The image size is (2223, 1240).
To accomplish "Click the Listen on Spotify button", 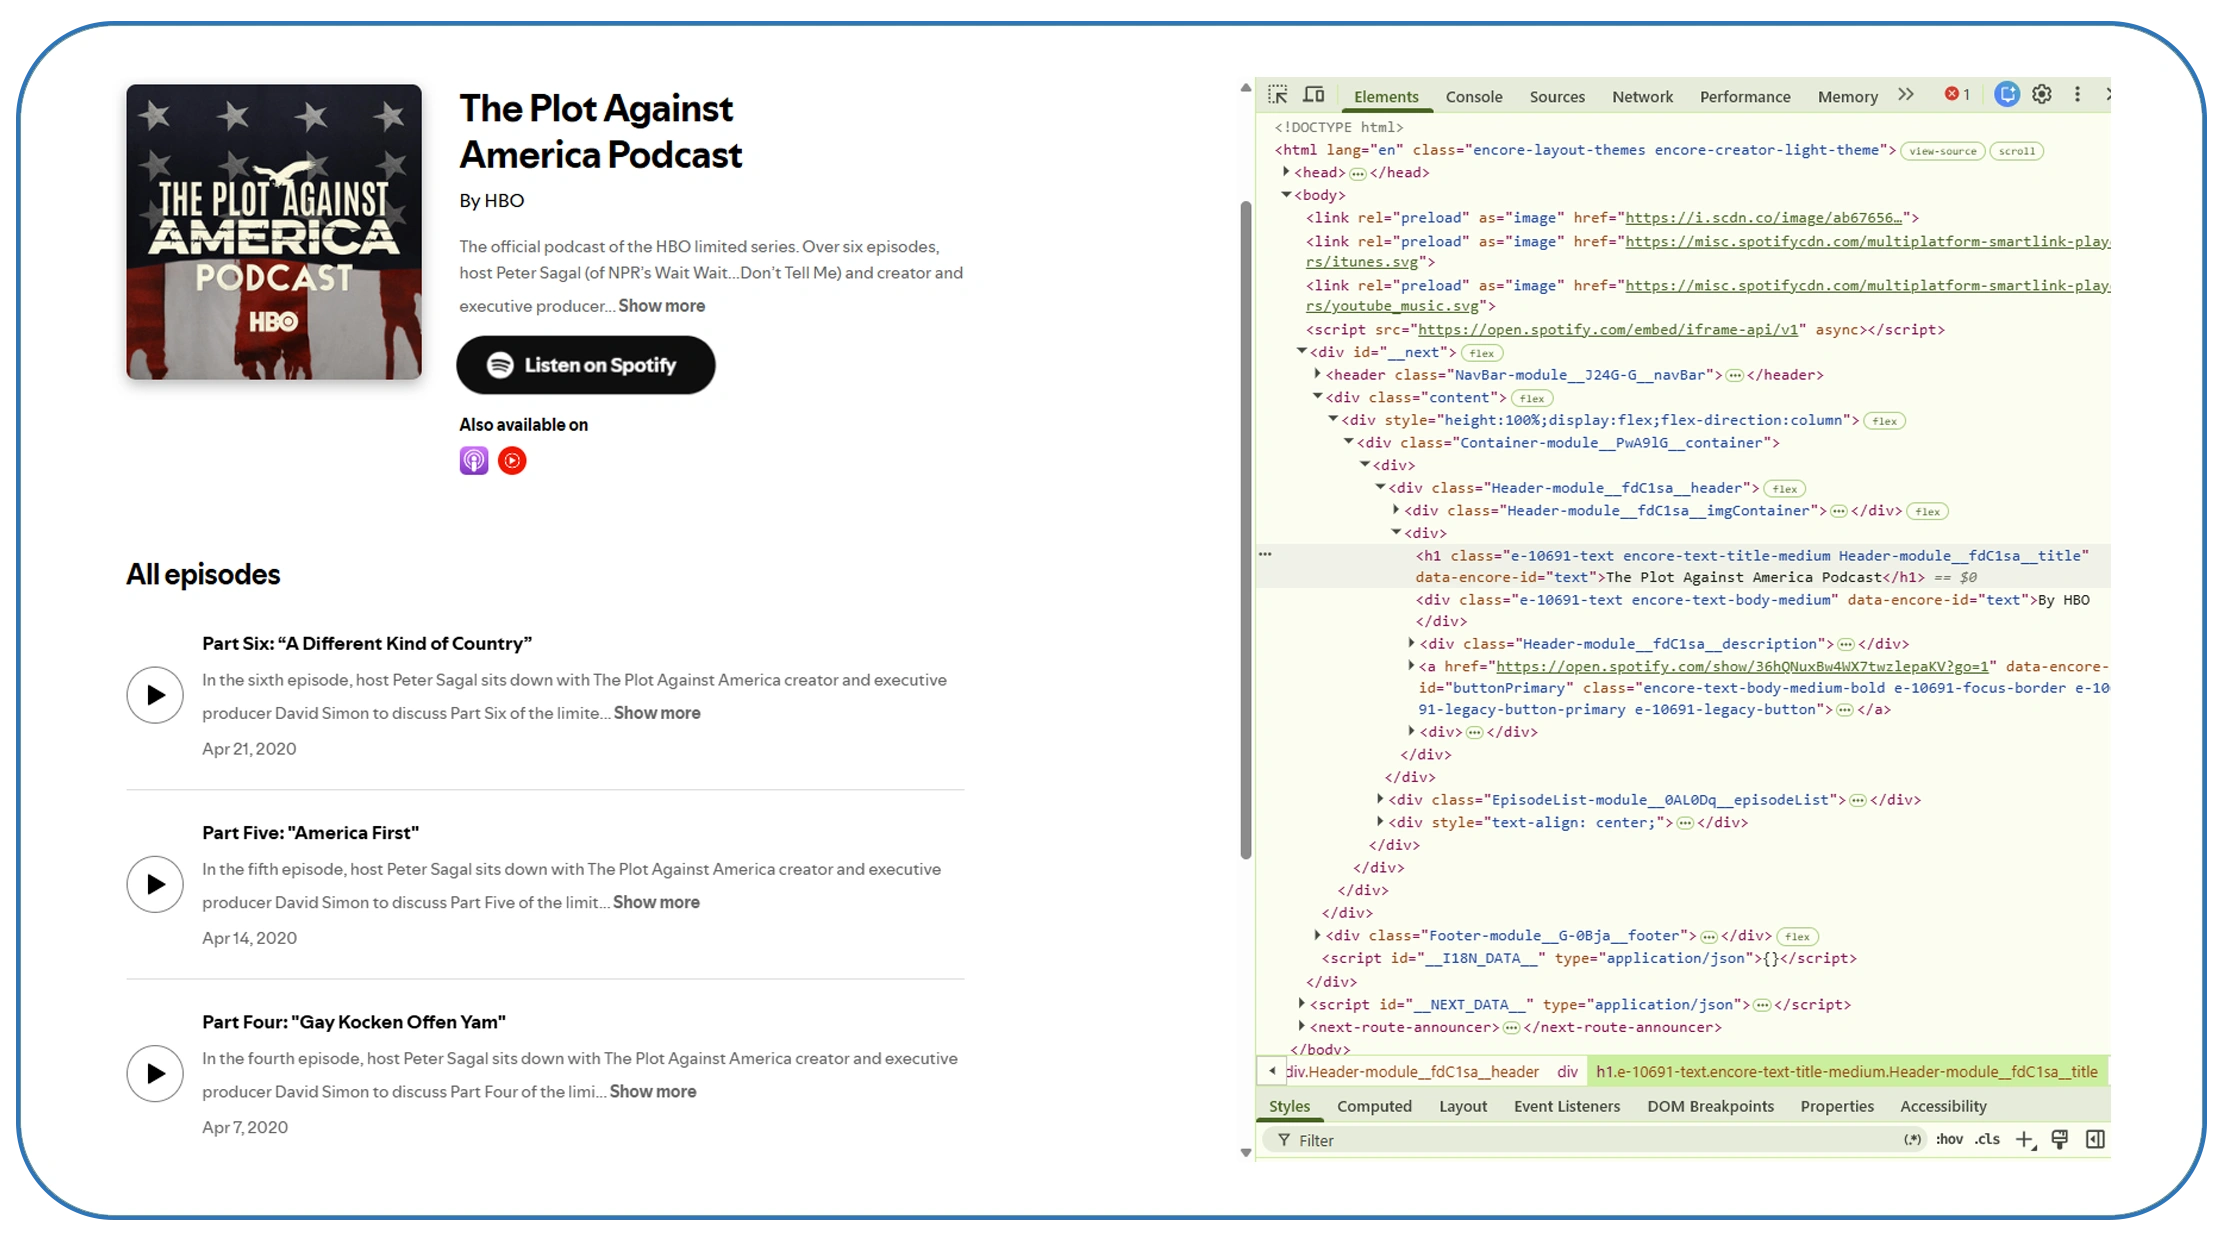I will [x=586, y=365].
